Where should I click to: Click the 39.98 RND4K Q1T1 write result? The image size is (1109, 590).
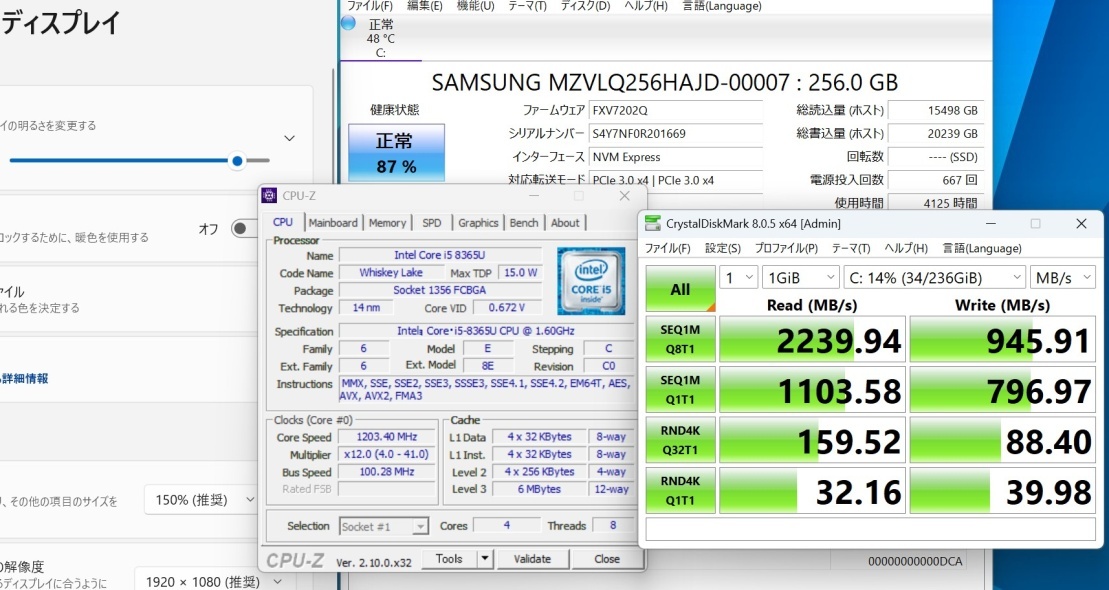coord(1002,490)
